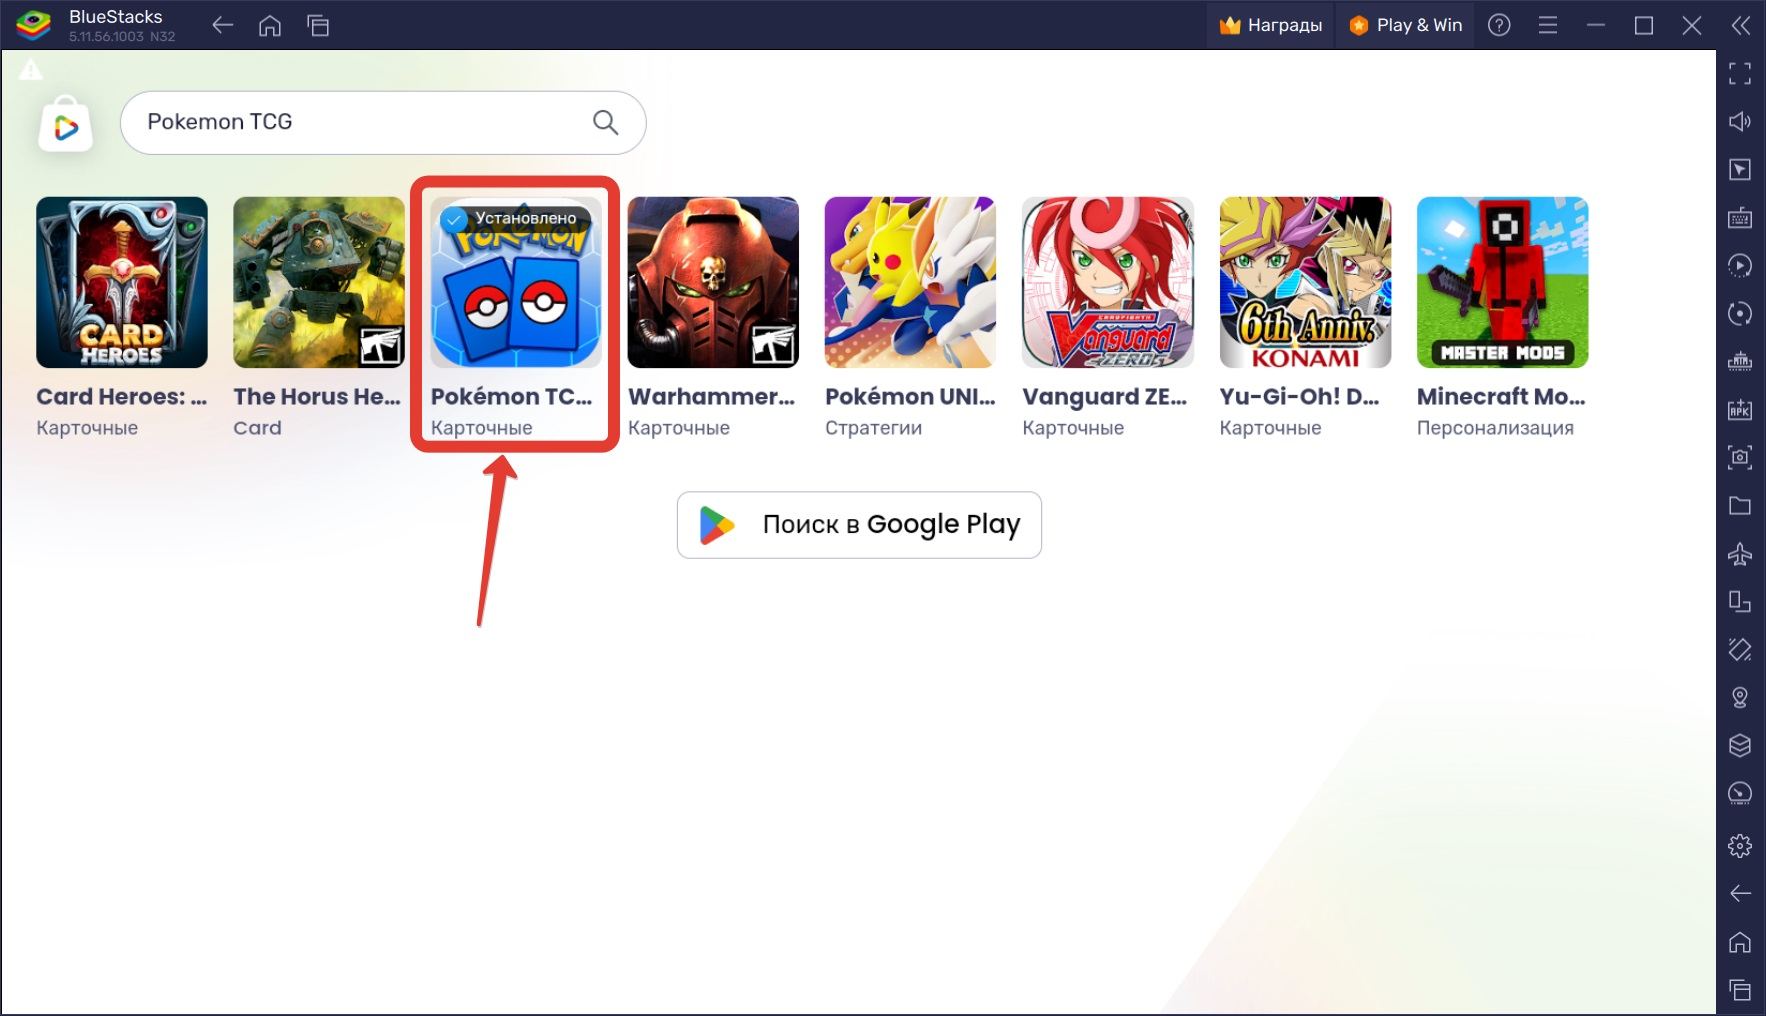1766x1016 pixels.
Task: Open the Vanguard ZERO app thumbnail
Action: [1108, 282]
